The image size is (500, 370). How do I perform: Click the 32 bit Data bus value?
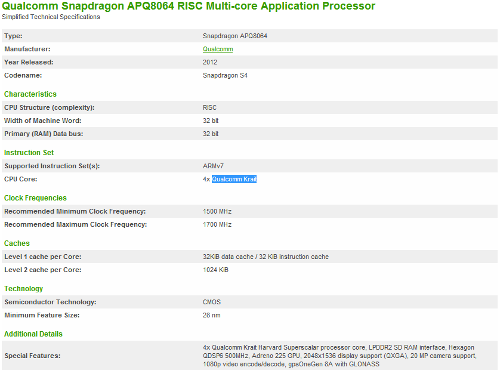point(210,134)
